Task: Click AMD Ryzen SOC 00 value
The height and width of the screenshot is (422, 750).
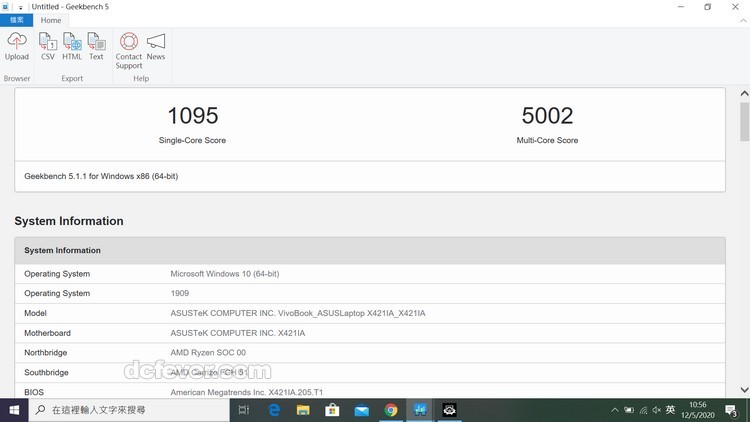Action: tap(208, 353)
